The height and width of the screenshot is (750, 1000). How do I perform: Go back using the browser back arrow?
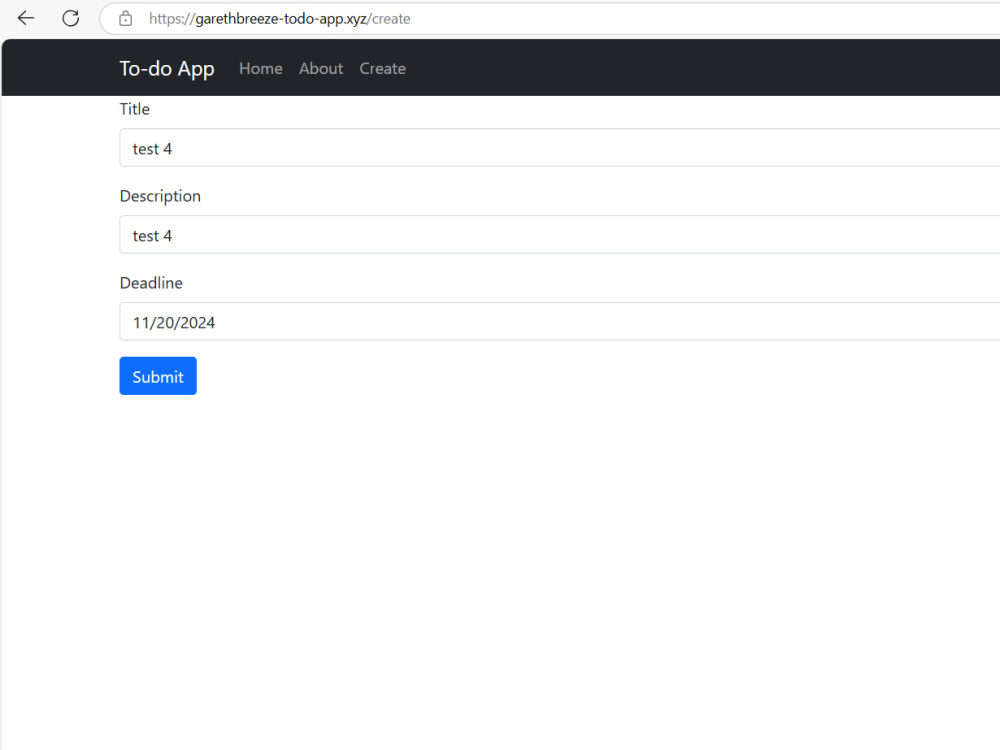(x=26, y=18)
